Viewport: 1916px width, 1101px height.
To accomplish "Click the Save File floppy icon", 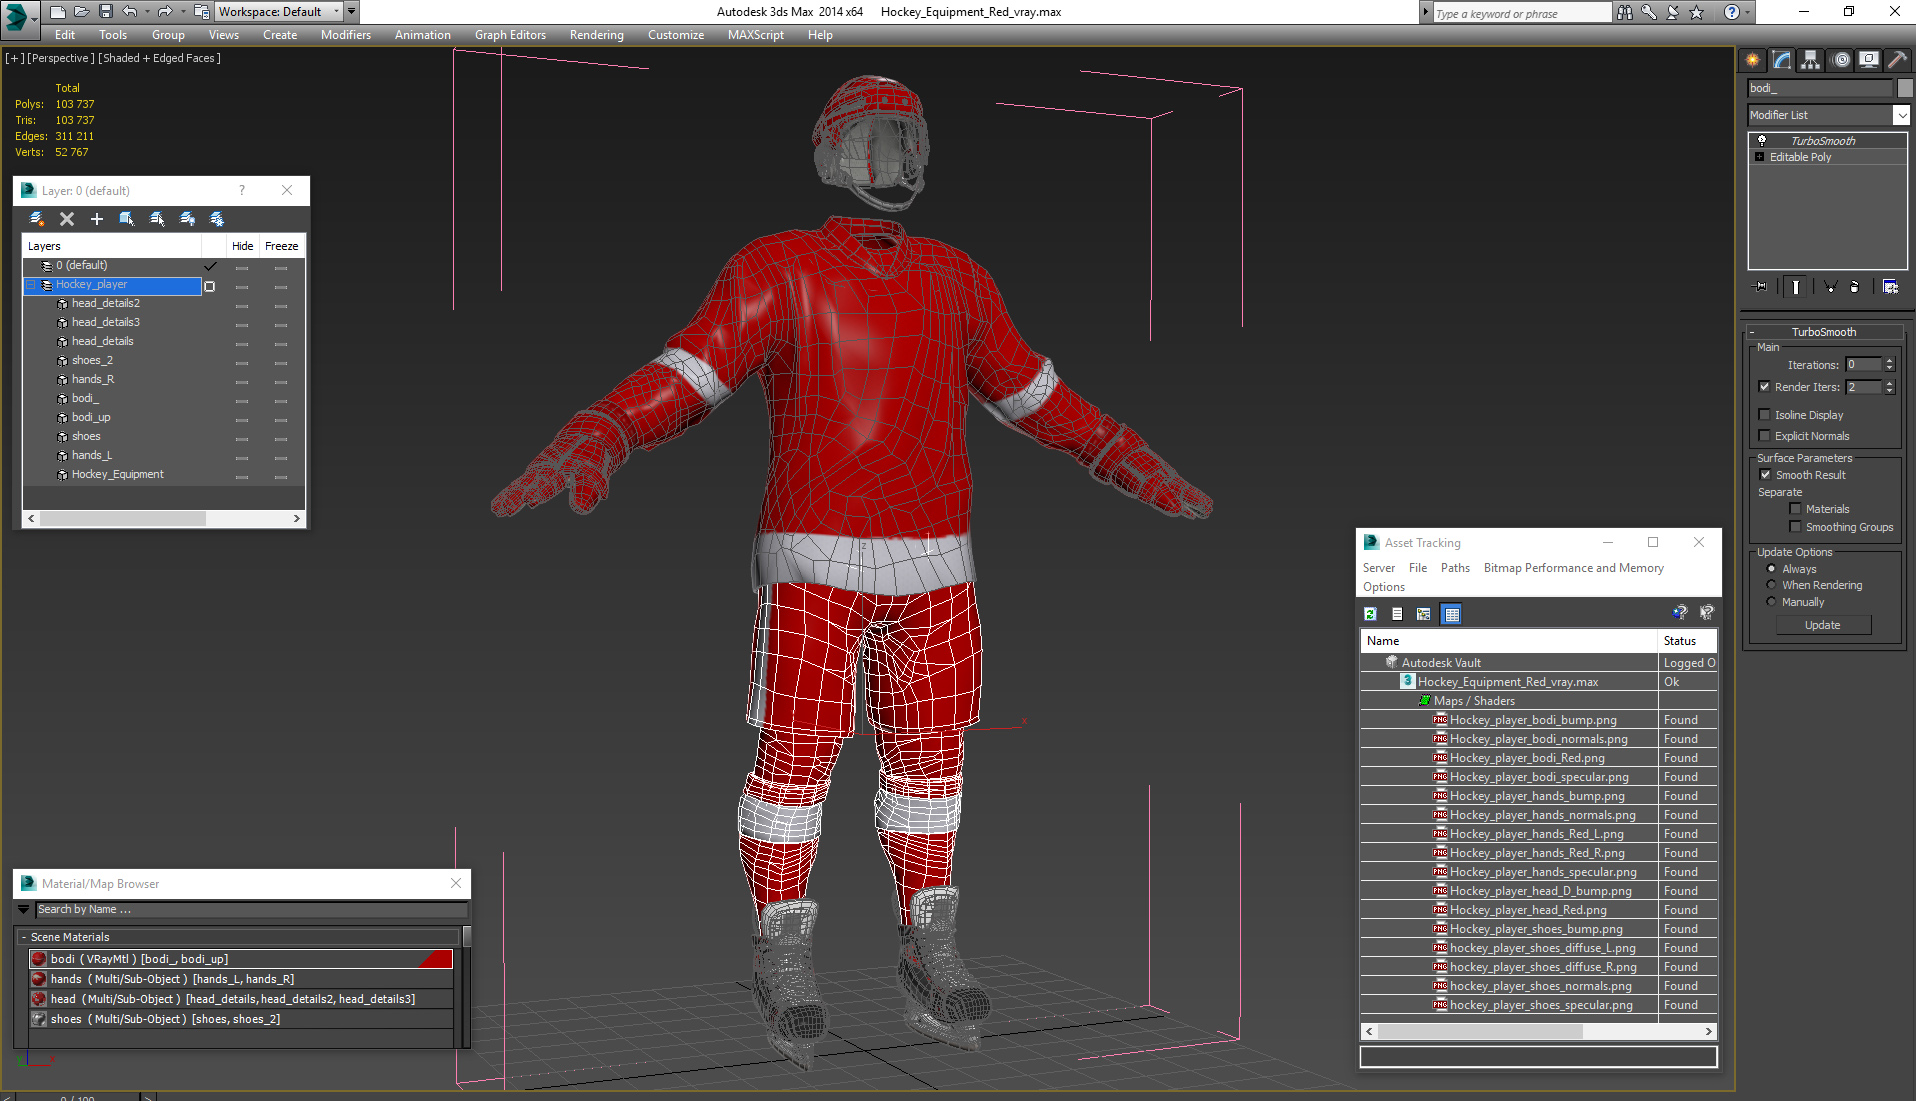I will pyautogui.click(x=105, y=12).
